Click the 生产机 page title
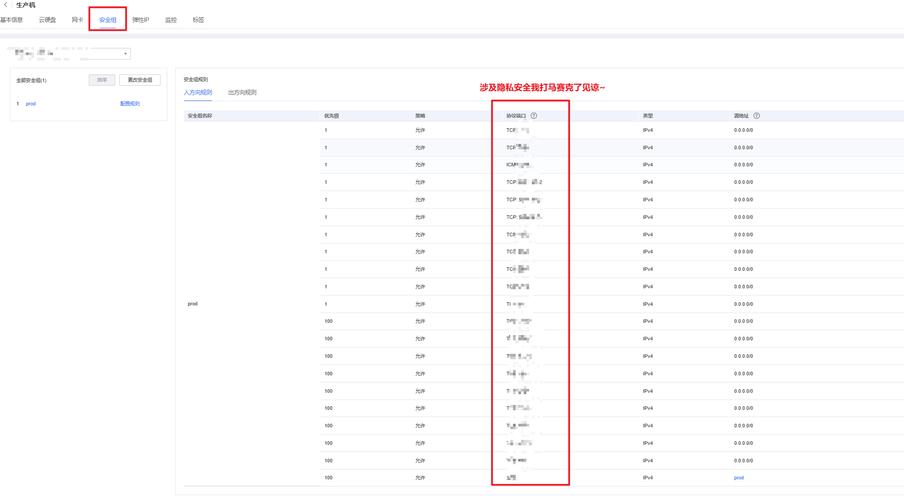The image size is (904, 500). 25,5
